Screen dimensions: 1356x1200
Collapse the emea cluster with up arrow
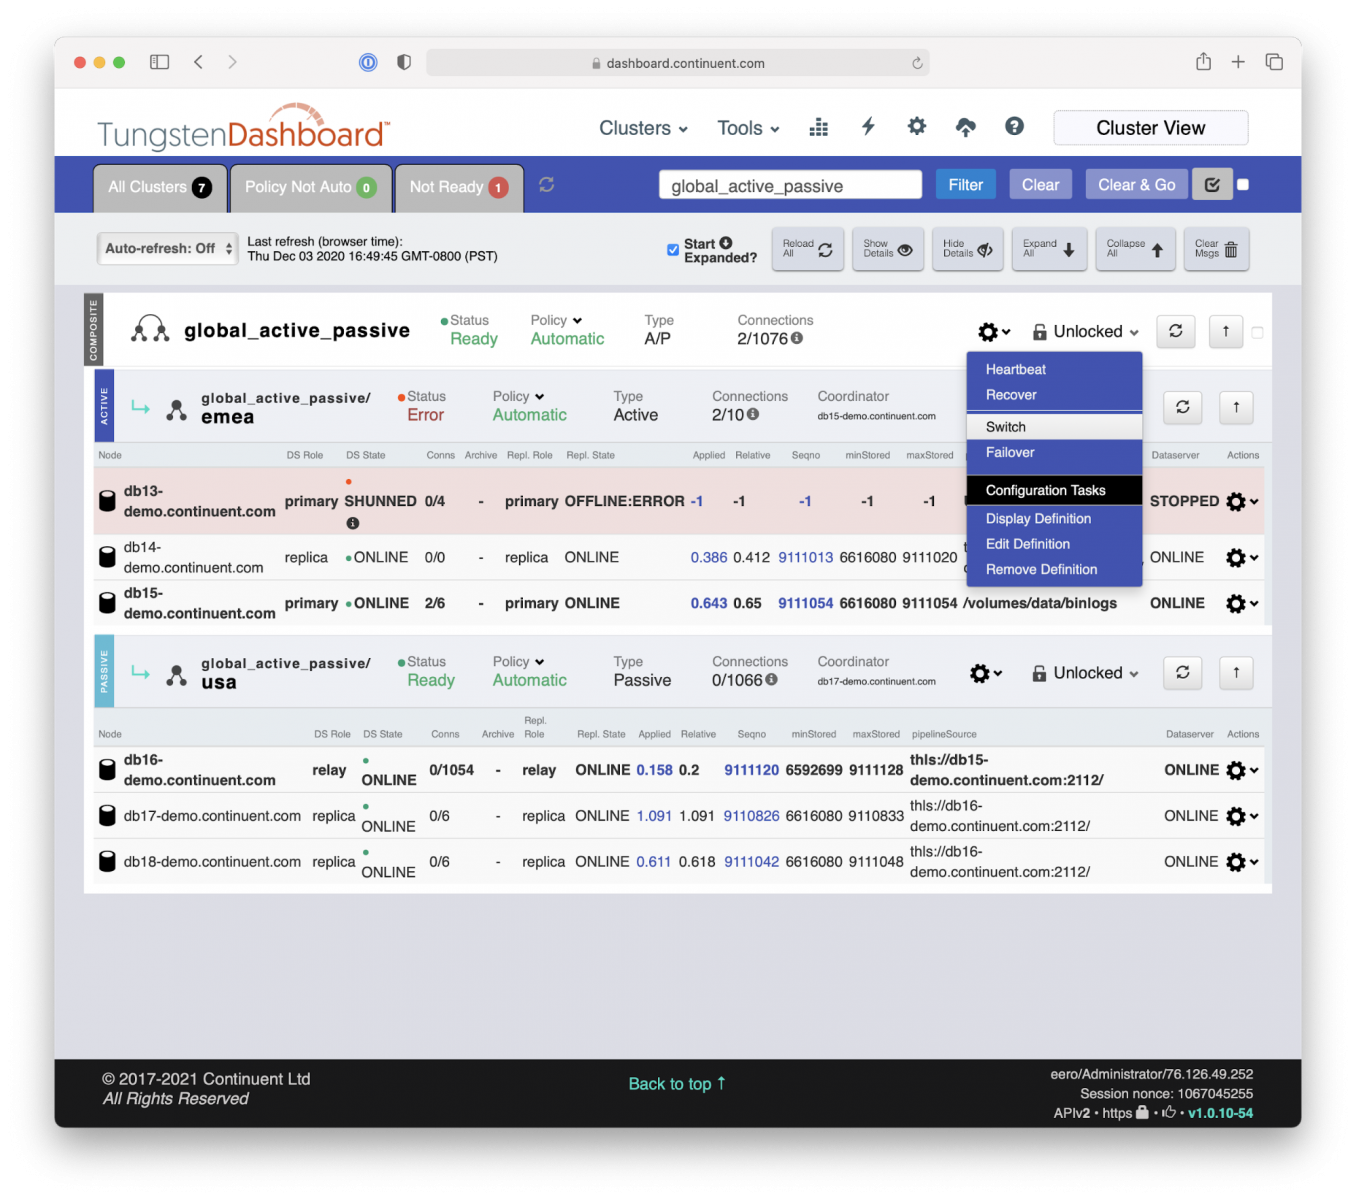[x=1236, y=407]
